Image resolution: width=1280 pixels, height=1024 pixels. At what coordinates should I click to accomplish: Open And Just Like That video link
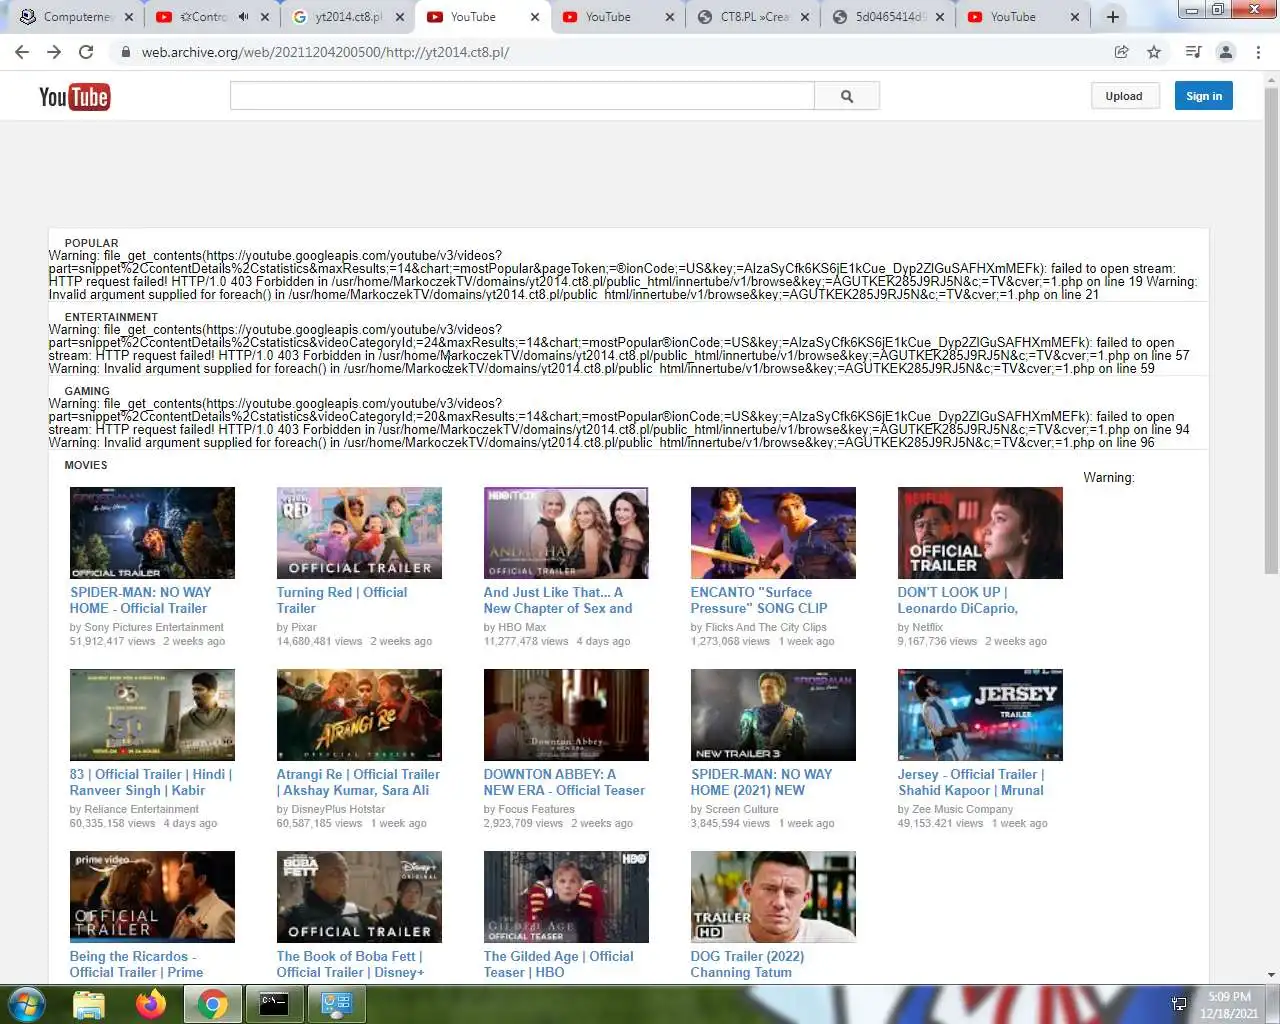point(558,600)
